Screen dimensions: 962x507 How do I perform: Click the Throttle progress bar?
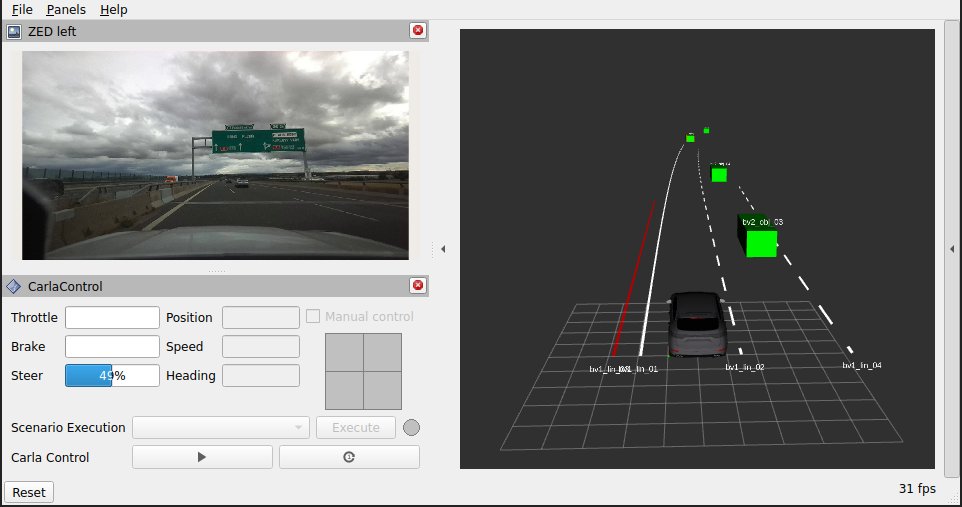point(112,317)
